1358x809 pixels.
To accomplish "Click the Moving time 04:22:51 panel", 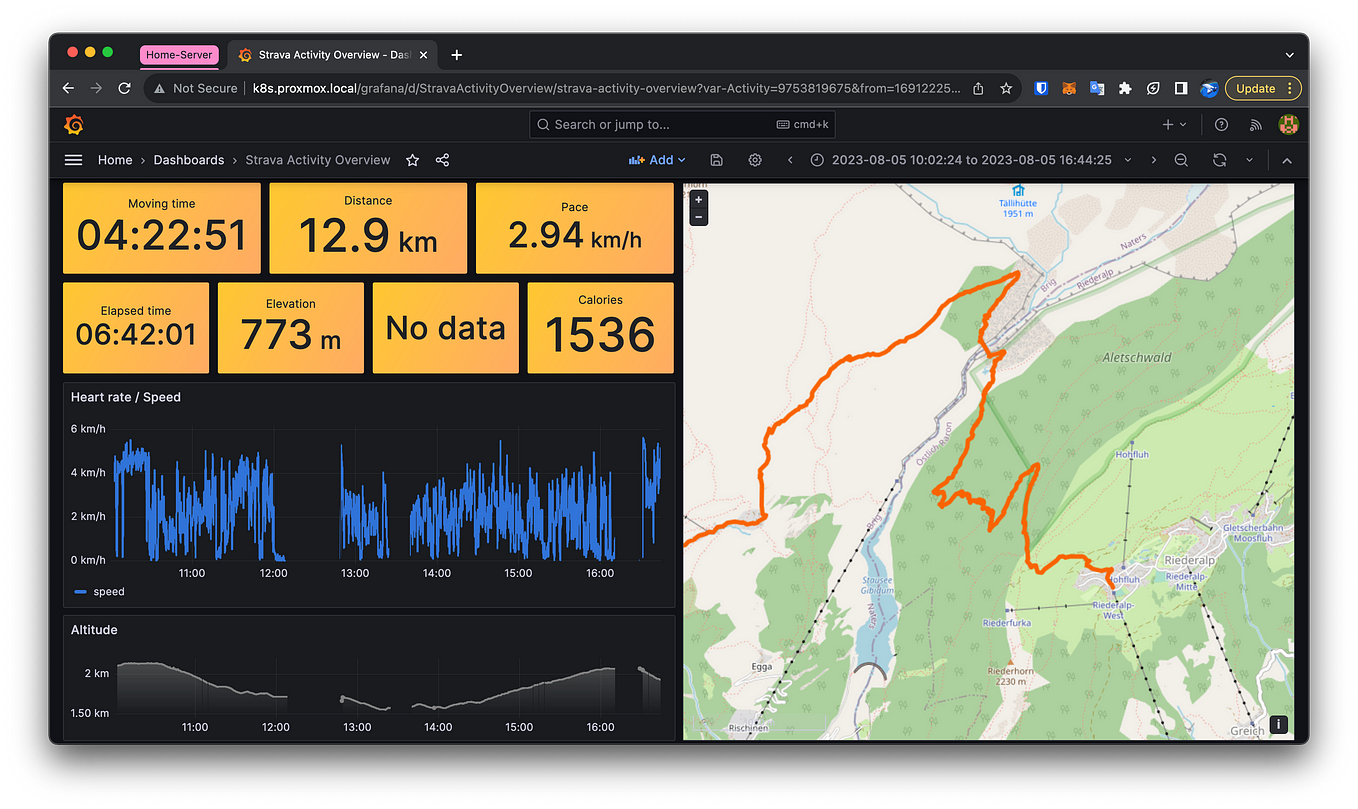I will (162, 228).
